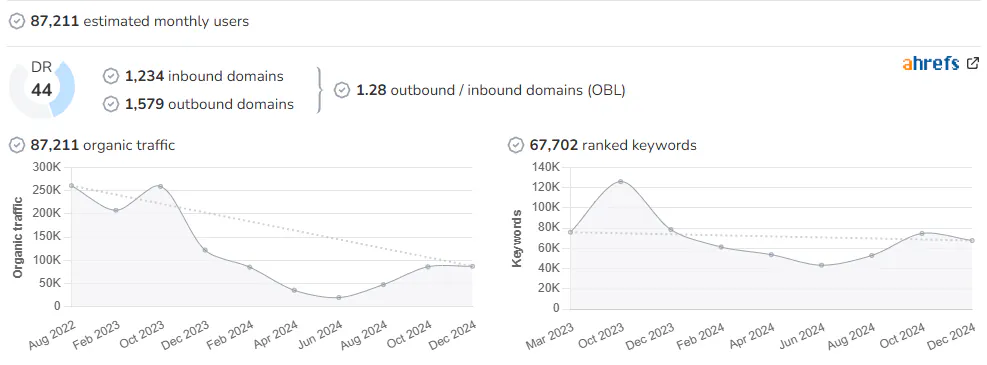
Task: Click the 87,211 estimated monthly users text
Action: pos(140,21)
